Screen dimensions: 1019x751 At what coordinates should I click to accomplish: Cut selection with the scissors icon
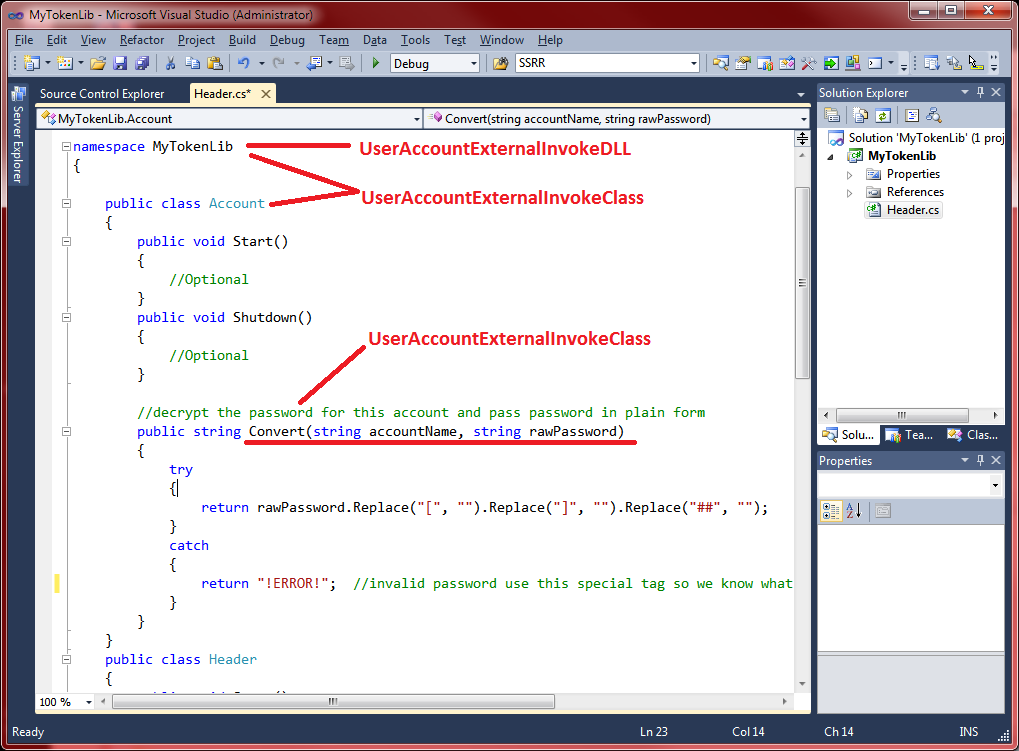pos(170,63)
